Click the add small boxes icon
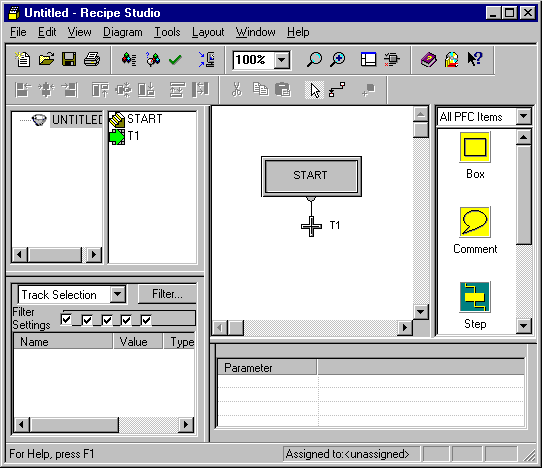 (368, 90)
